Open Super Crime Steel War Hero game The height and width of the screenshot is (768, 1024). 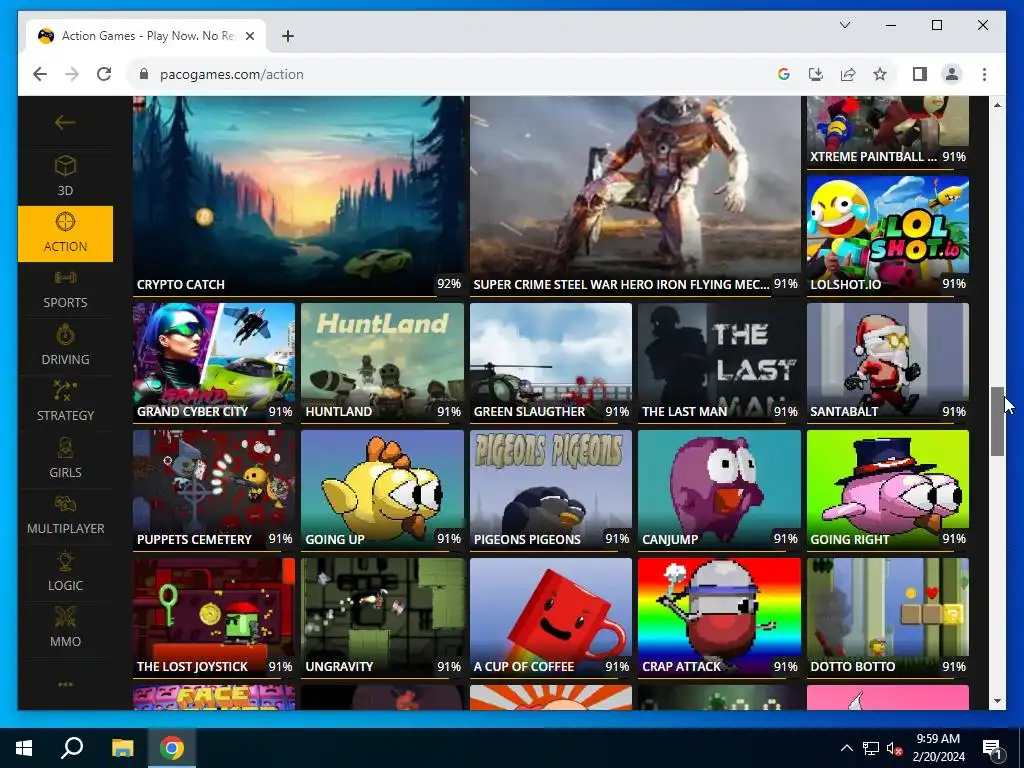pos(635,196)
